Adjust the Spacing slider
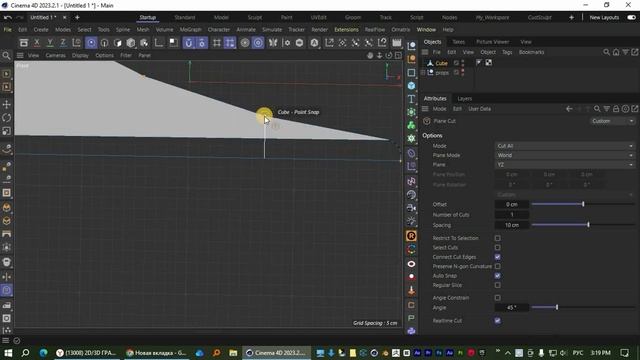Screen dimensions: 640x360 coord(583,225)
